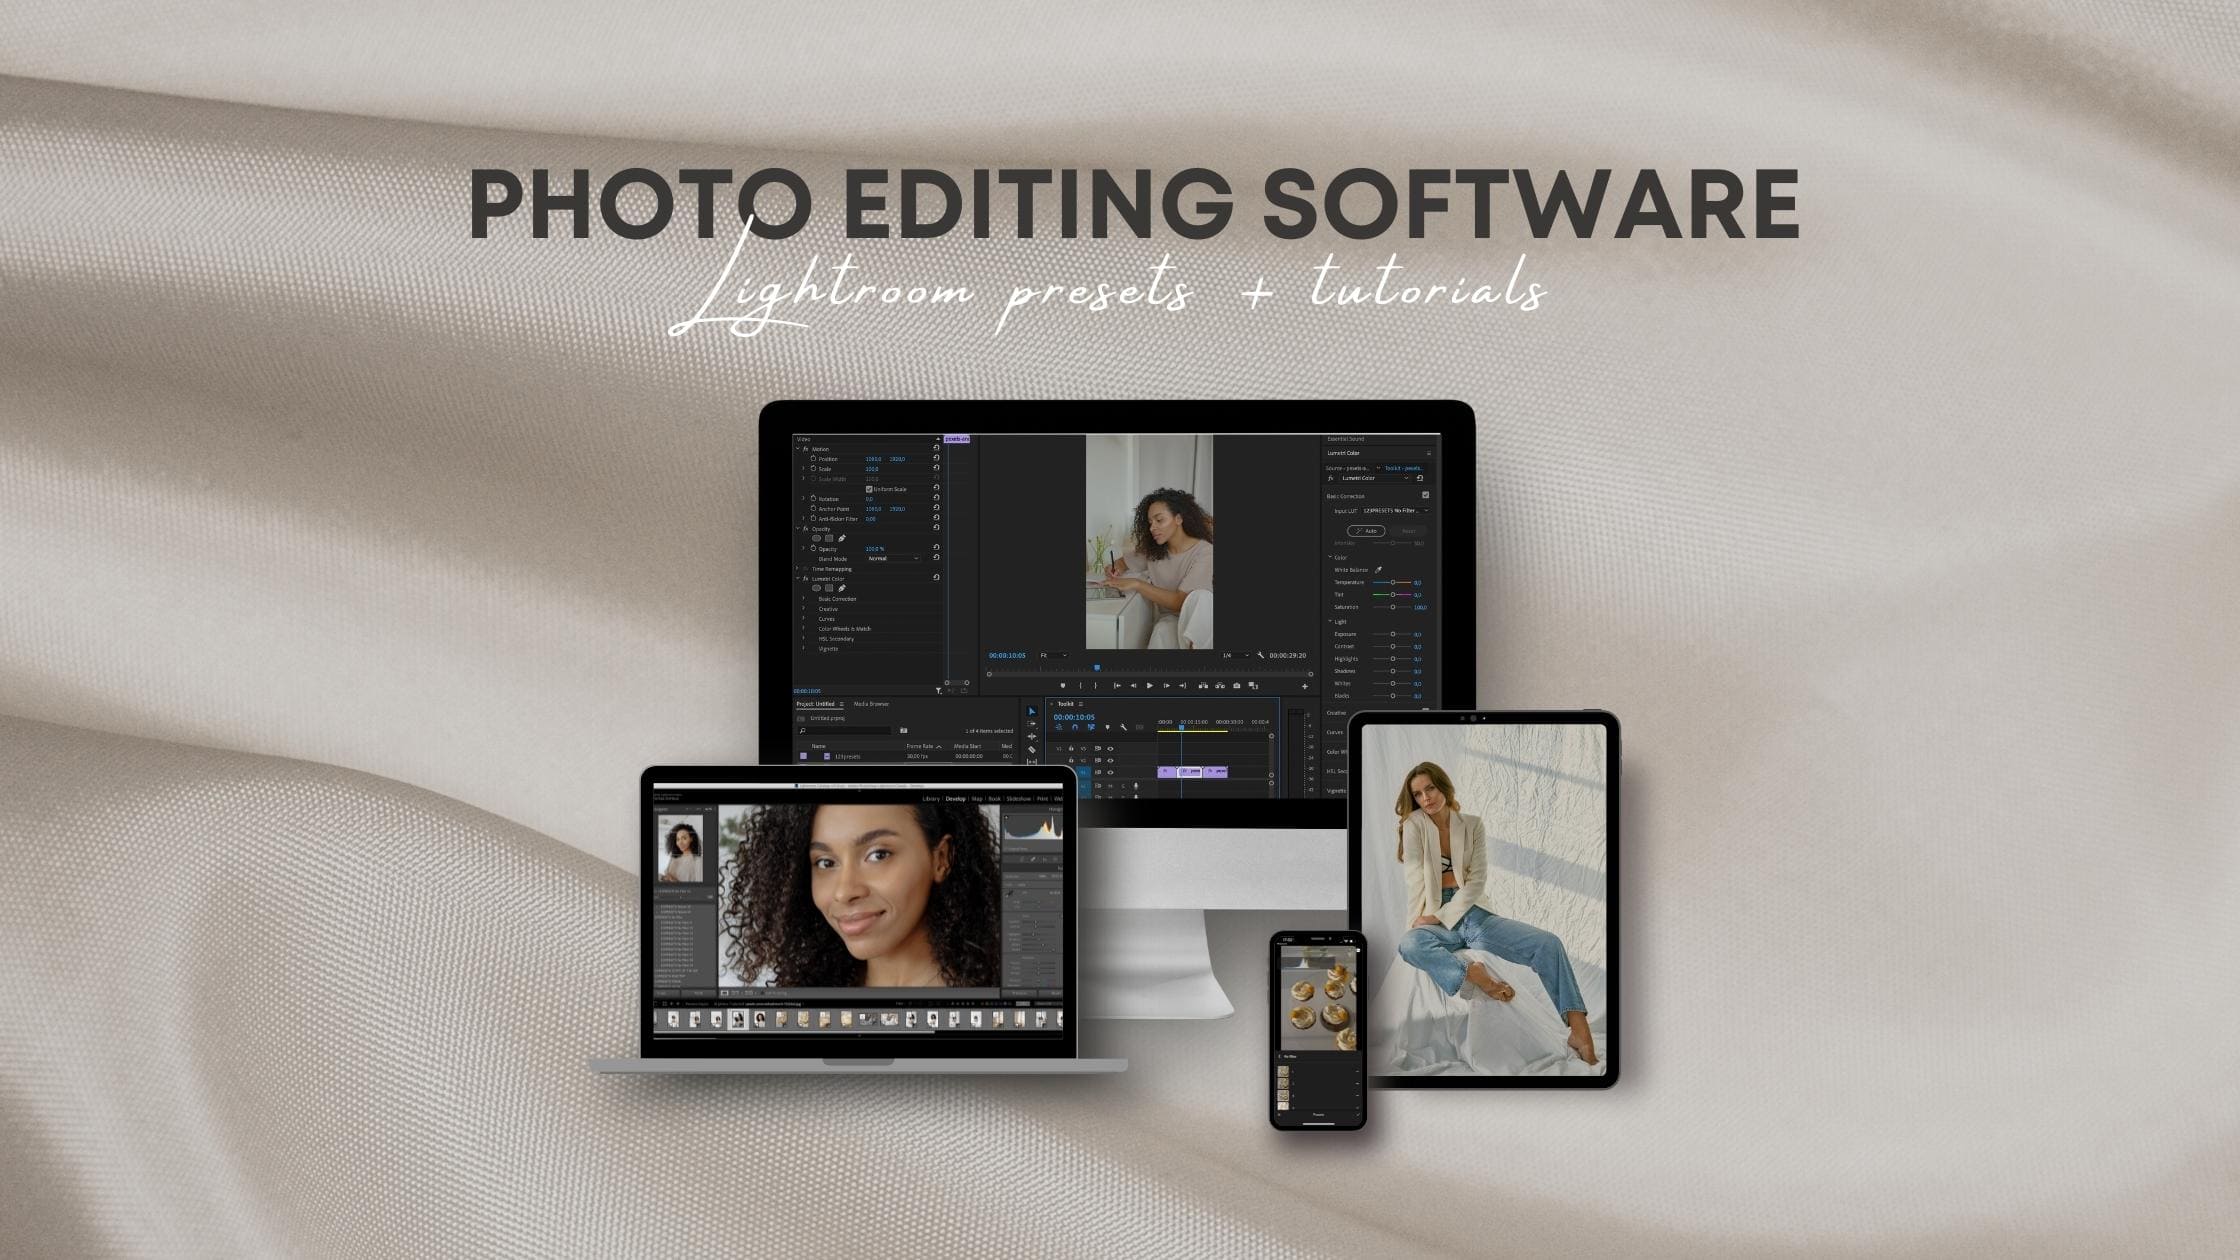Adjust Exposure slider in Lumetri Color
Screen dimensions: 2240x1260
1392,634
